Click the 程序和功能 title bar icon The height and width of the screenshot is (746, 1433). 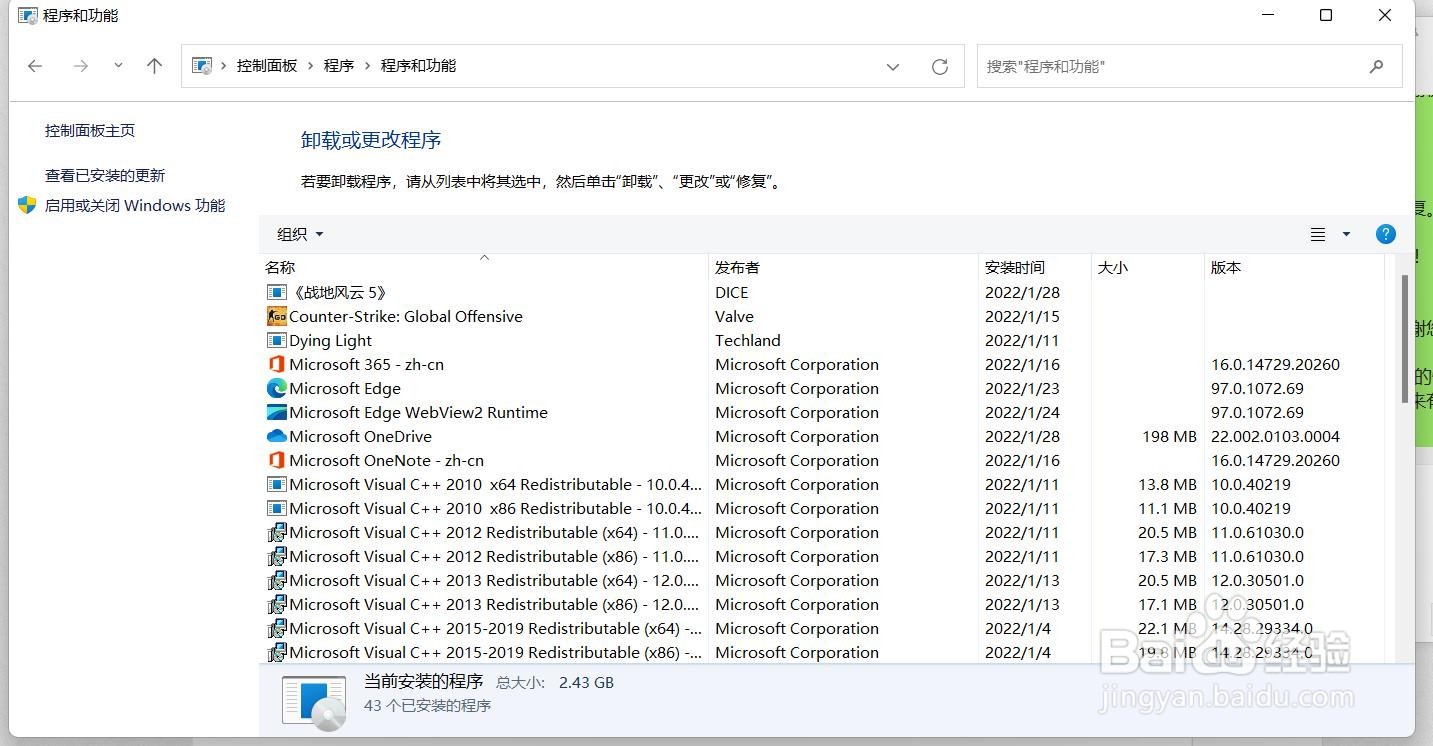(28, 15)
